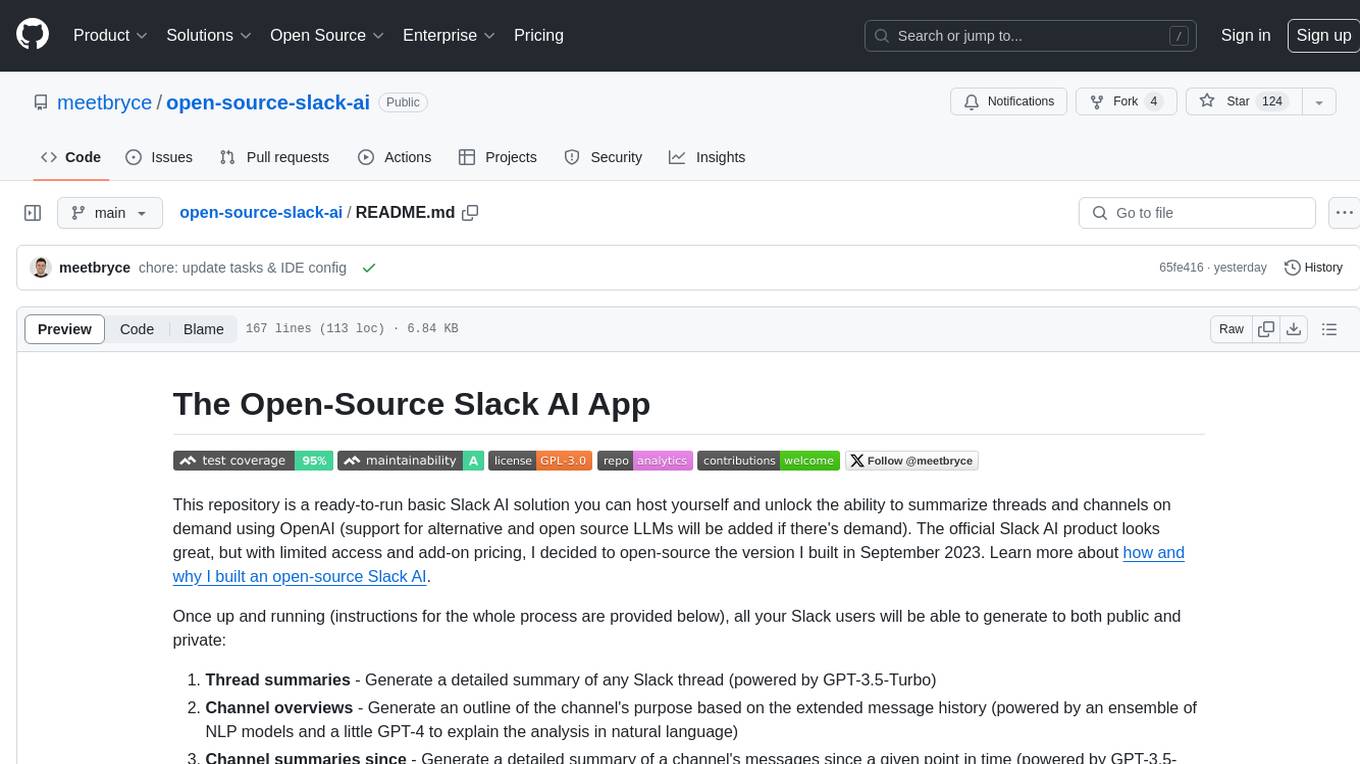The height and width of the screenshot is (764, 1360).
Task: Click the fork count 4
Action: click(1154, 102)
